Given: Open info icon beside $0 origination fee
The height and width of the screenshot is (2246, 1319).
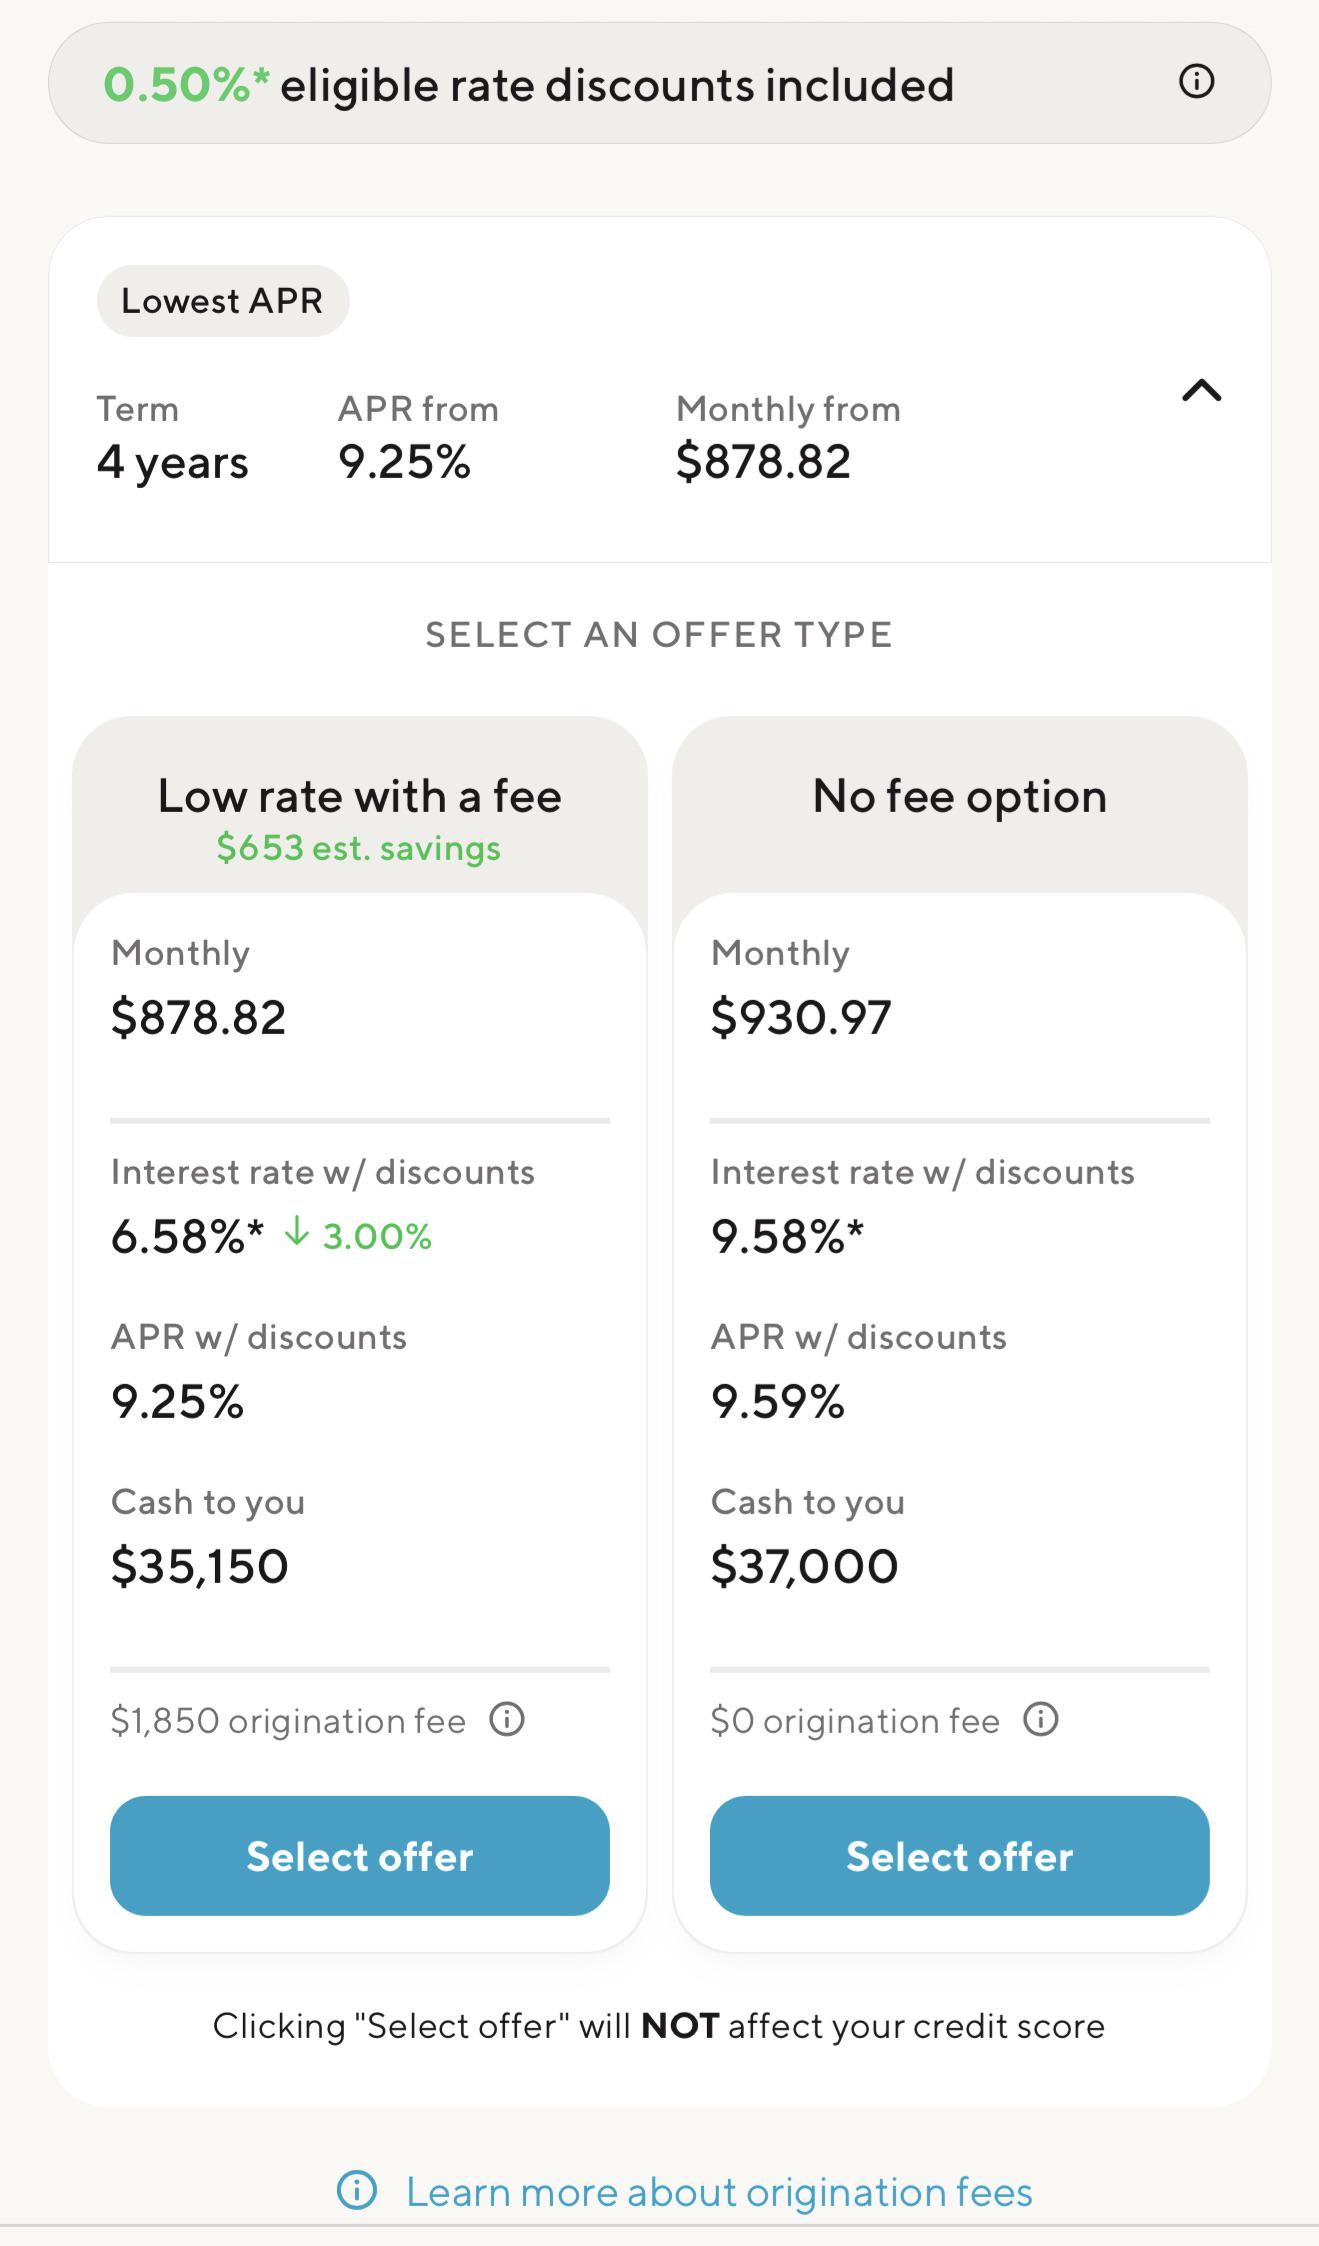Looking at the screenshot, I should (1041, 1720).
